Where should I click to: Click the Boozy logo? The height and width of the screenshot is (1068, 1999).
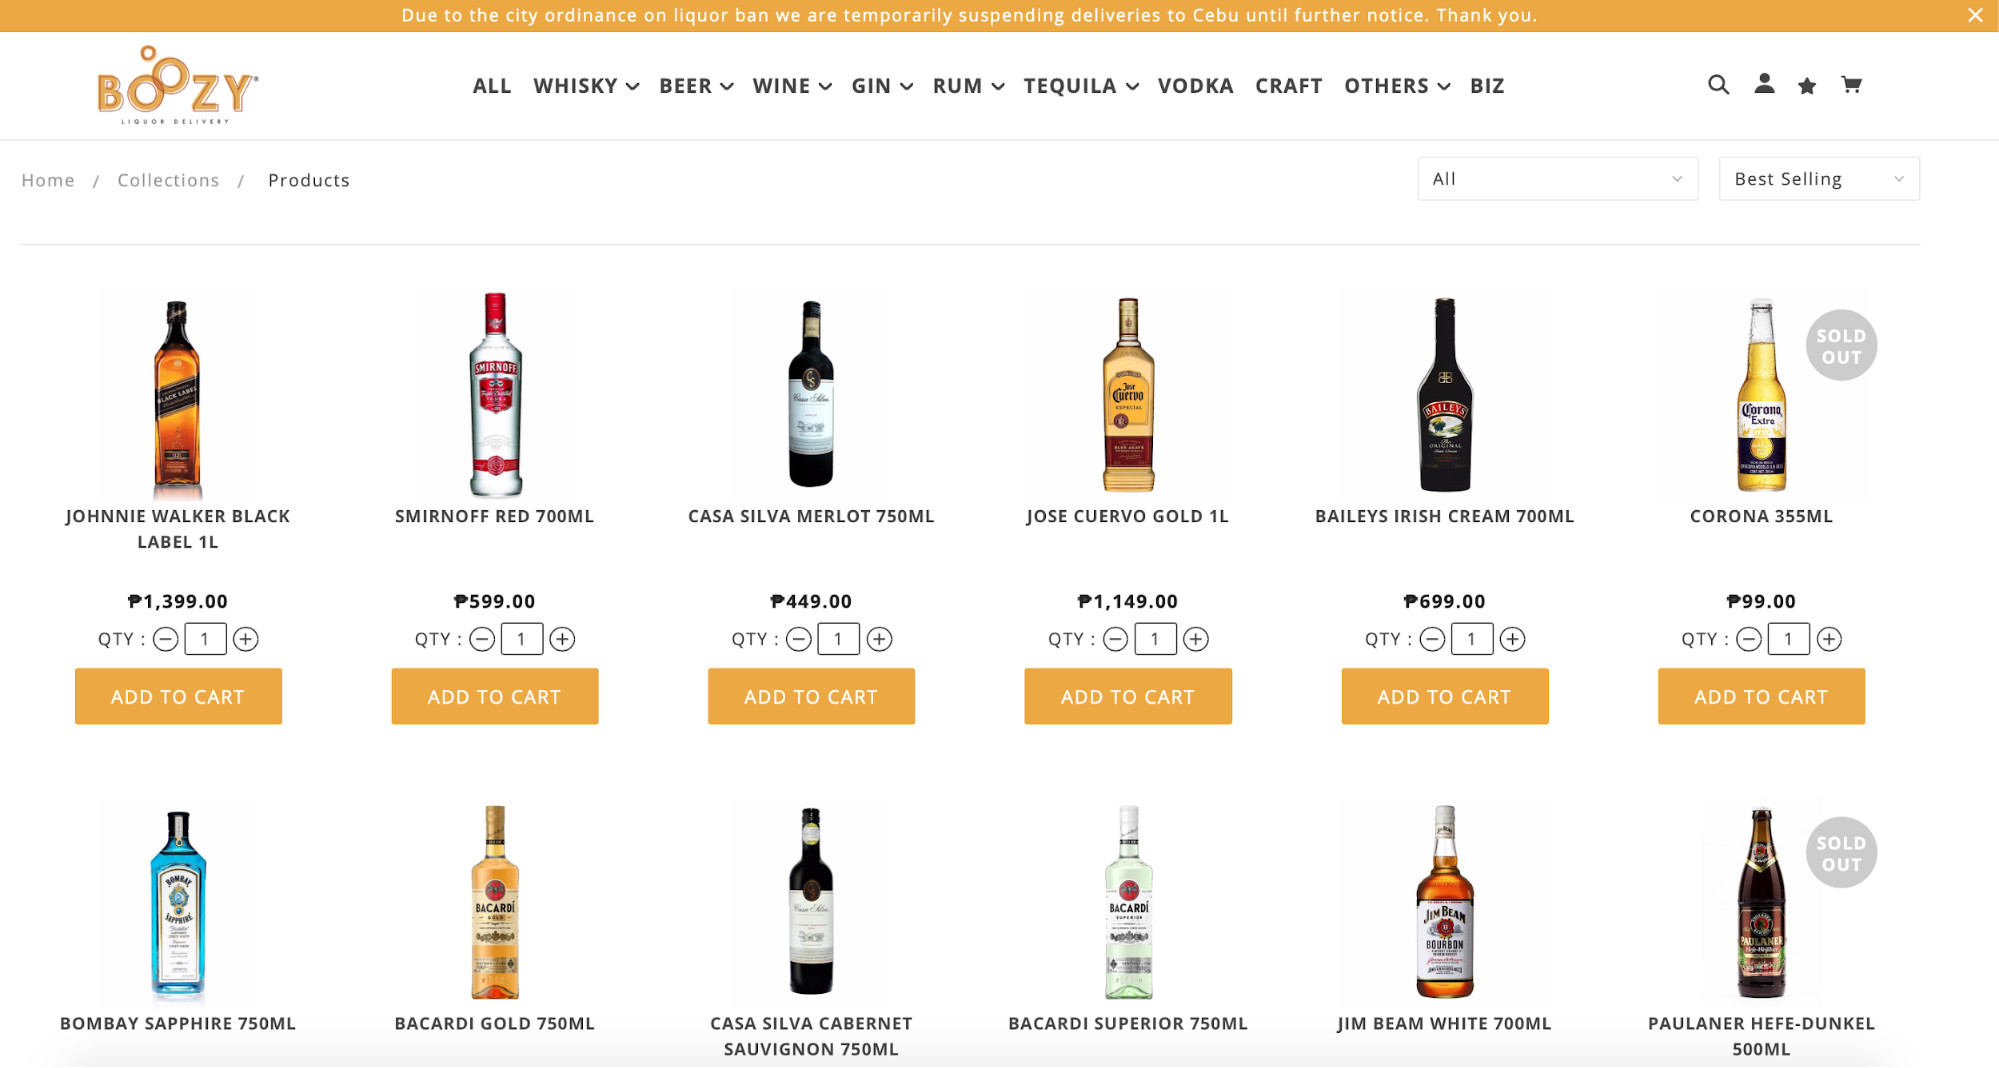pos(177,85)
